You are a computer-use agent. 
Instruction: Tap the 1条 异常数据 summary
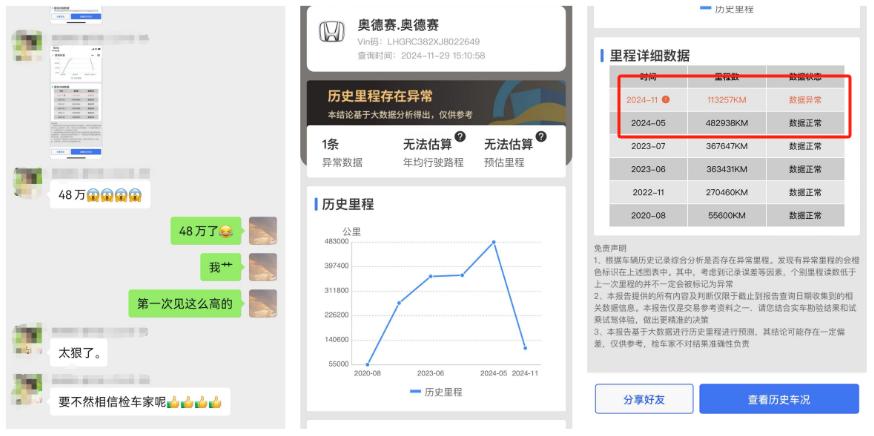342,151
